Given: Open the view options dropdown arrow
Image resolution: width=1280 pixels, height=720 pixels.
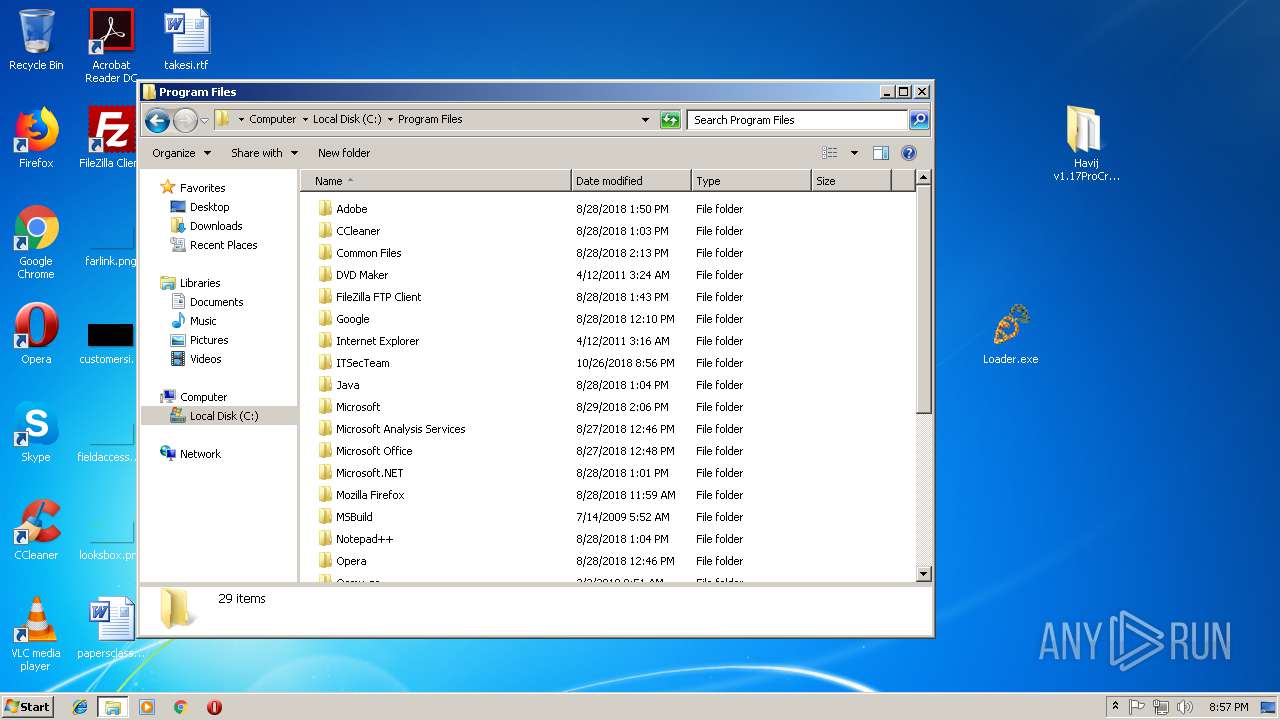Looking at the screenshot, I should tap(854, 153).
